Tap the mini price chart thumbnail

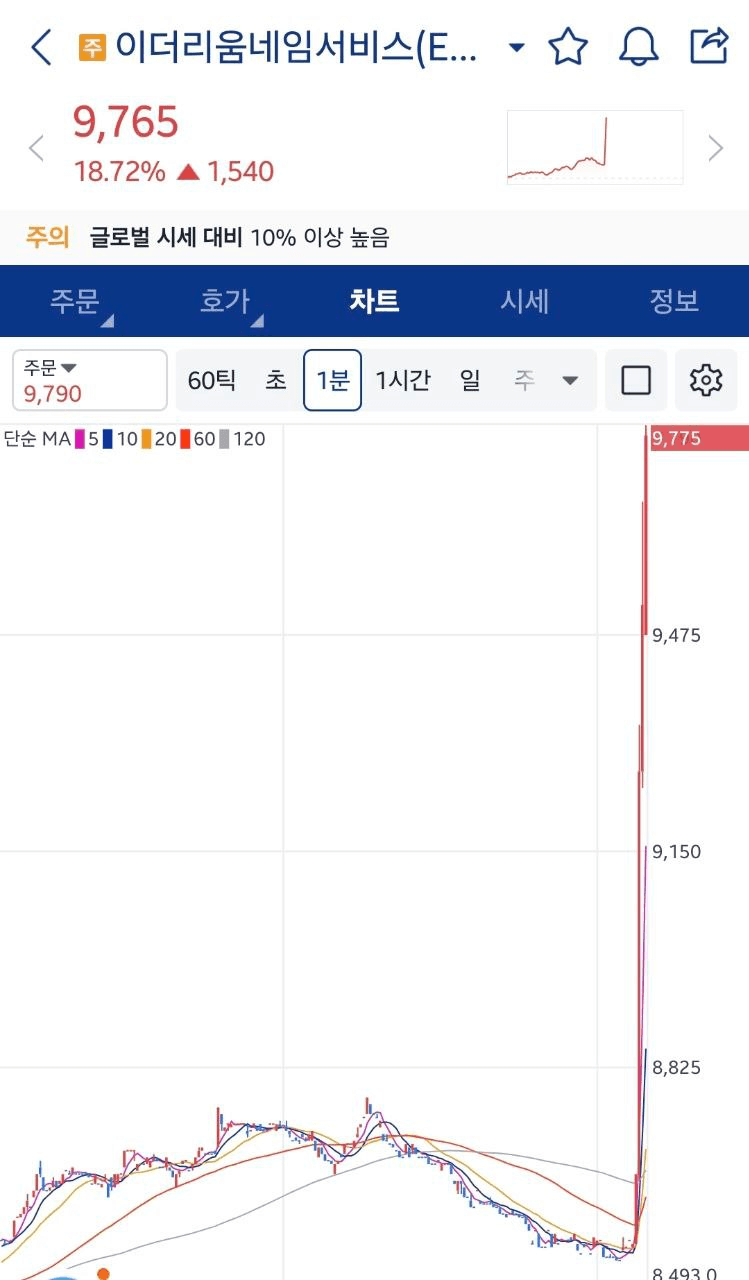pos(594,148)
